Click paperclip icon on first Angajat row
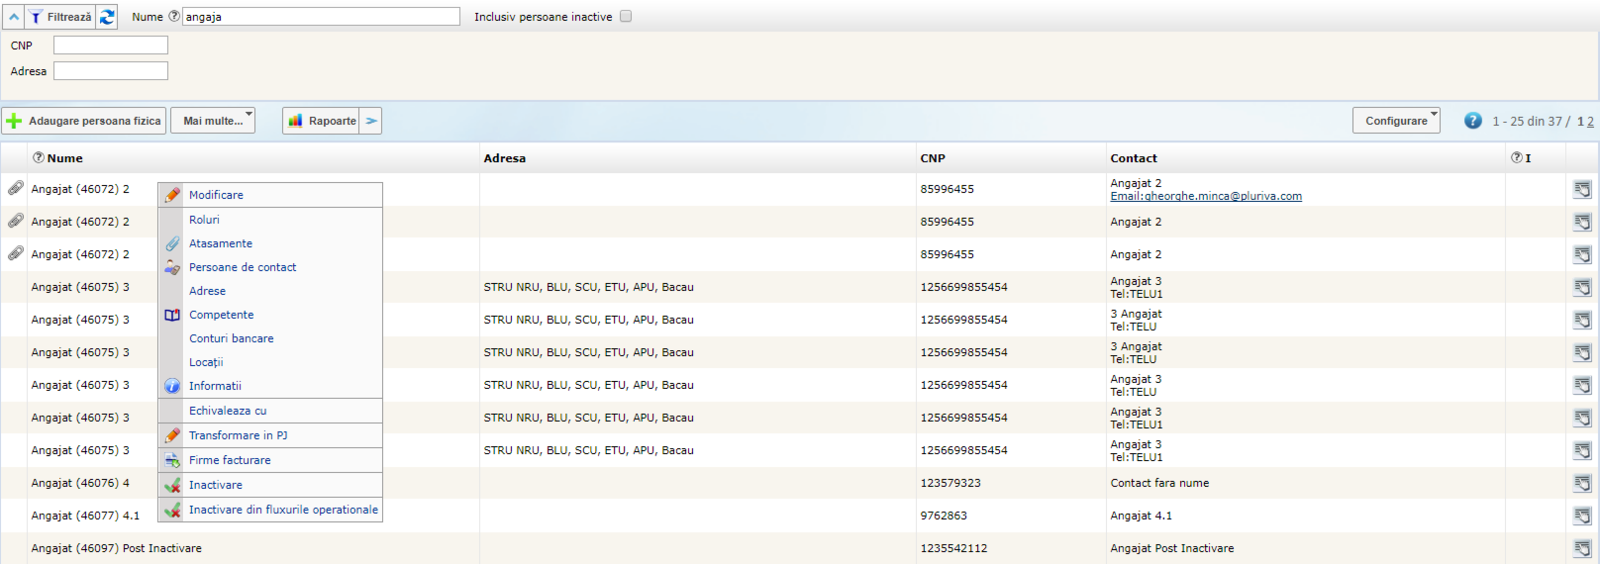The width and height of the screenshot is (1600, 564). [16, 188]
